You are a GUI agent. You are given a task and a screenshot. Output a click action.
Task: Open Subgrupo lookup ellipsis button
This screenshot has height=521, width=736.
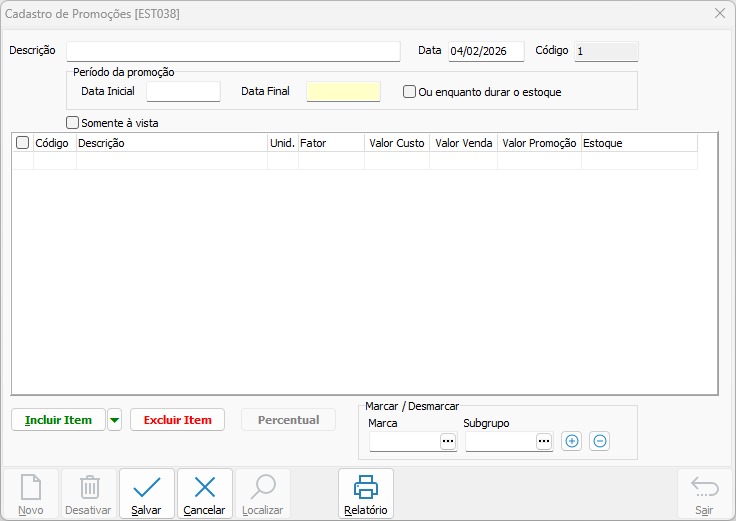tap(543, 441)
